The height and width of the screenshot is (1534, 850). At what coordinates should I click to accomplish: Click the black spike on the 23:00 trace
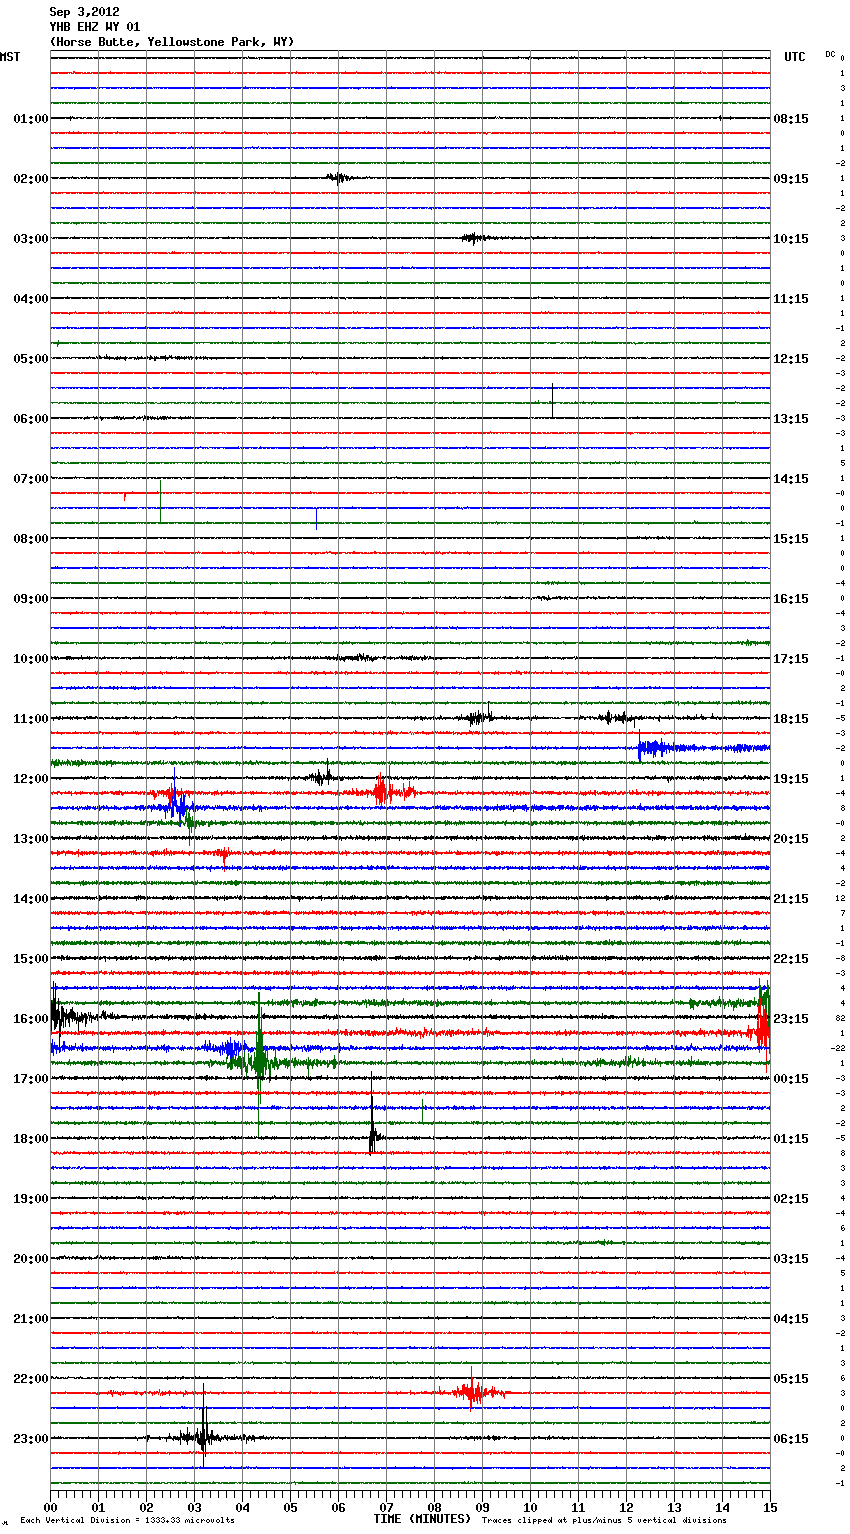pyautogui.click(x=203, y=1438)
